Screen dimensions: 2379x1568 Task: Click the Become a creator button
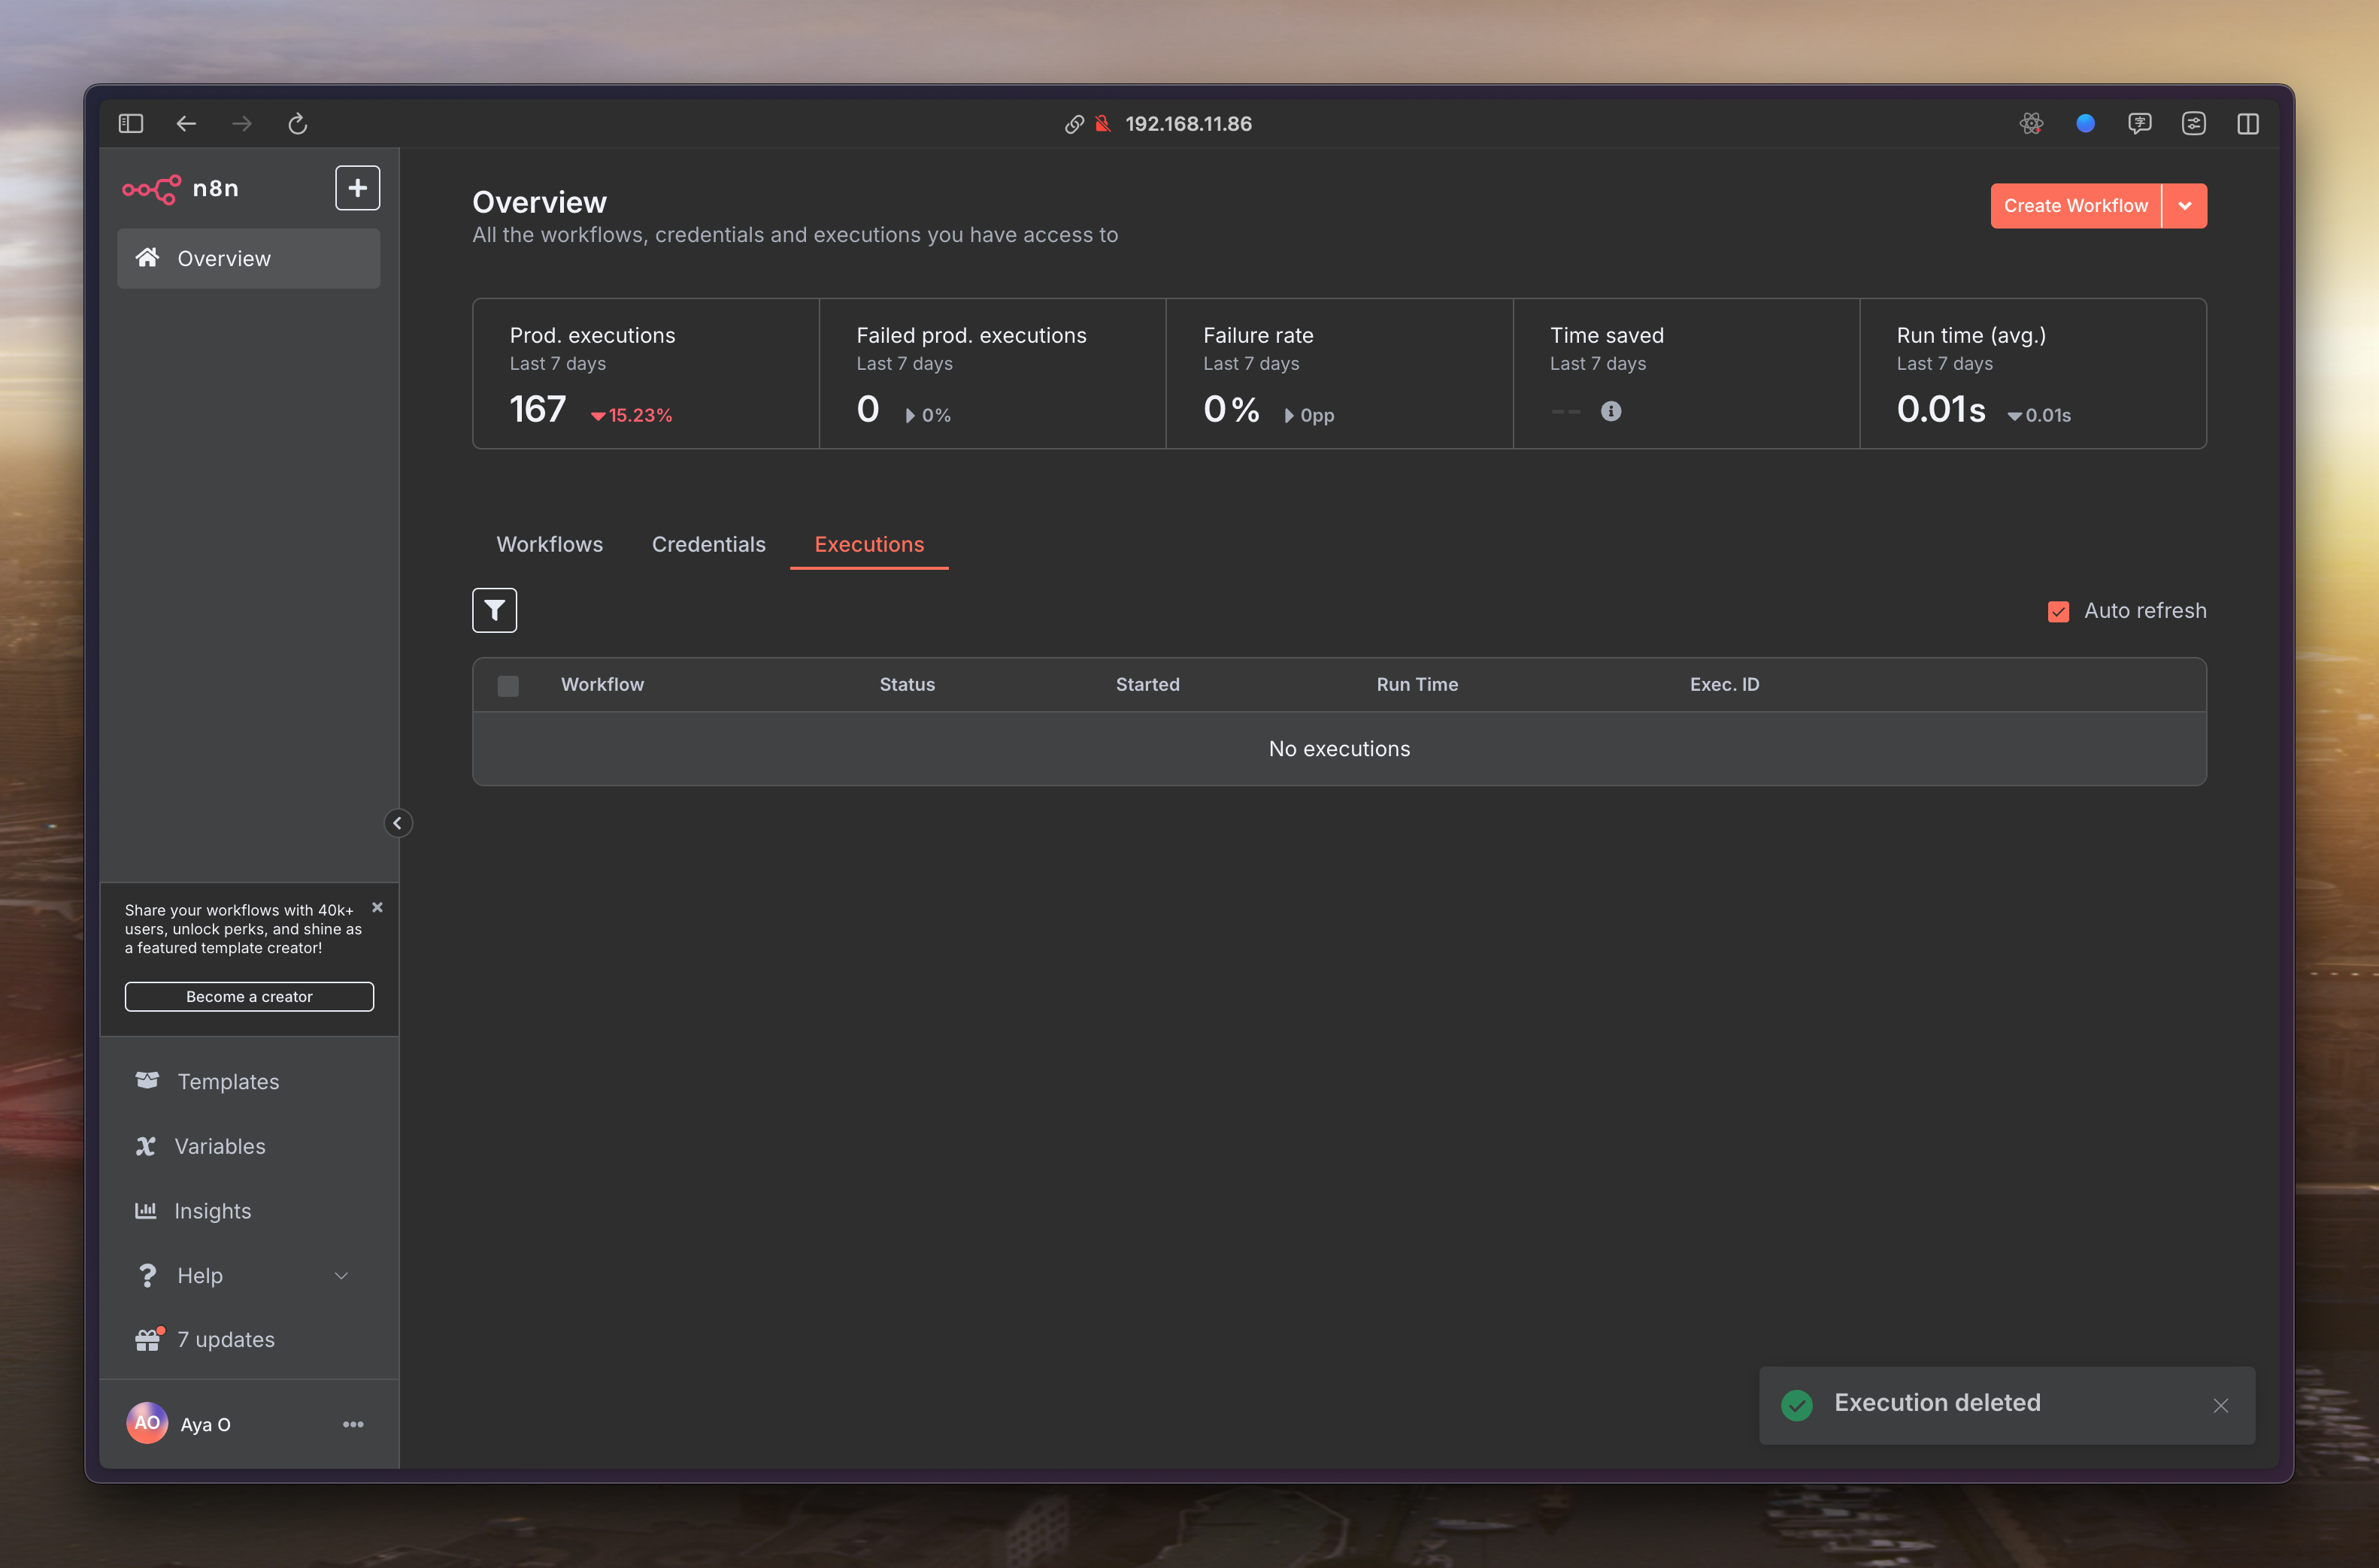(249, 996)
